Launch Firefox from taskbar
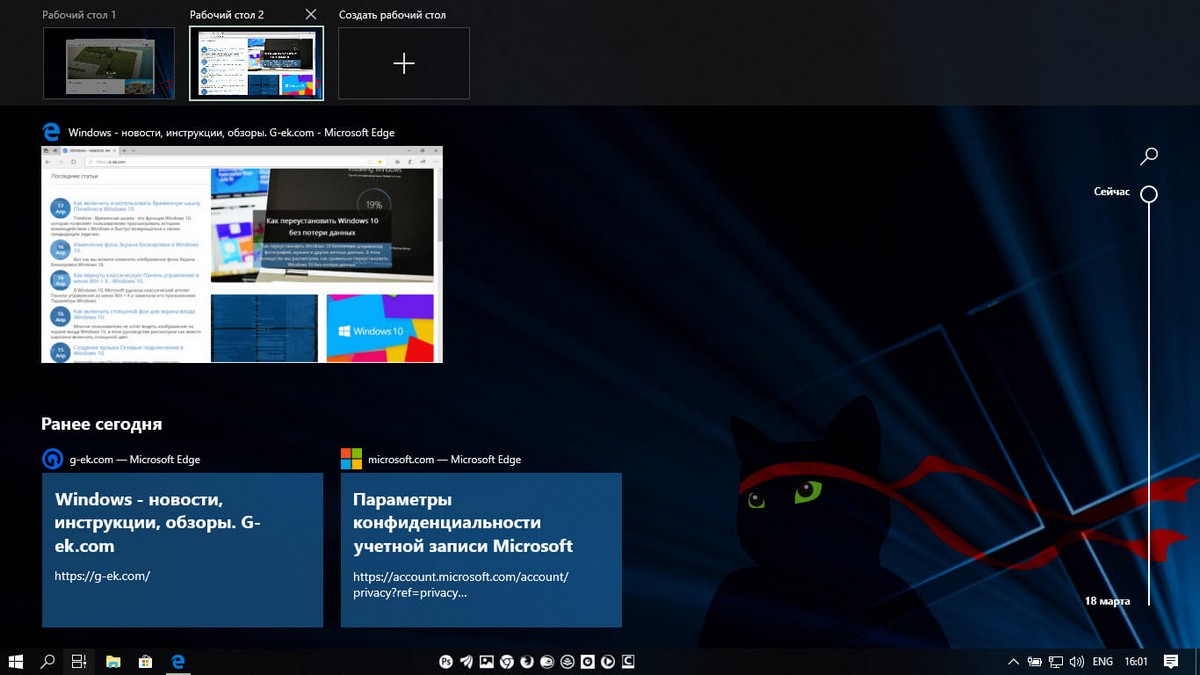The height and width of the screenshot is (675, 1200). pyautogui.click(x=527, y=661)
